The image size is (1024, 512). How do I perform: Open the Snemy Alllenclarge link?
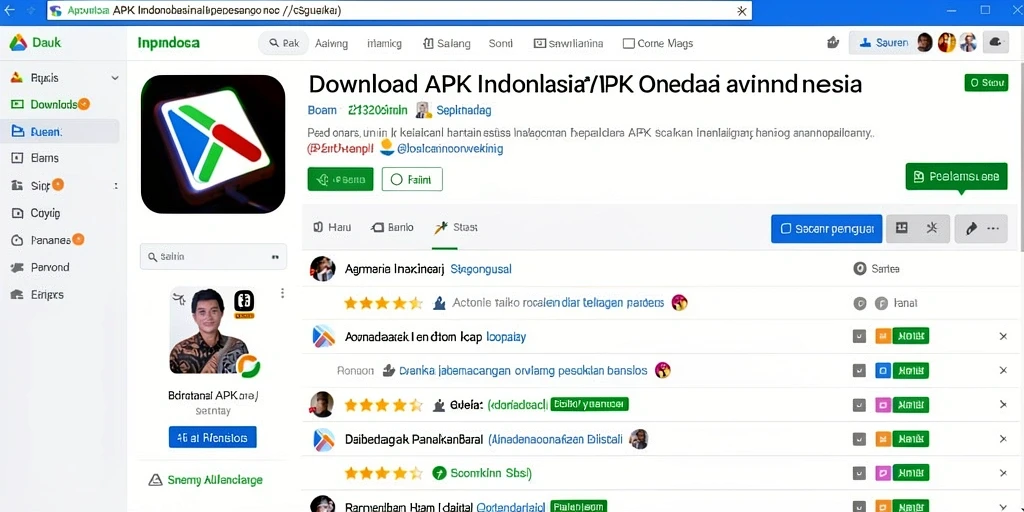tap(215, 480)
